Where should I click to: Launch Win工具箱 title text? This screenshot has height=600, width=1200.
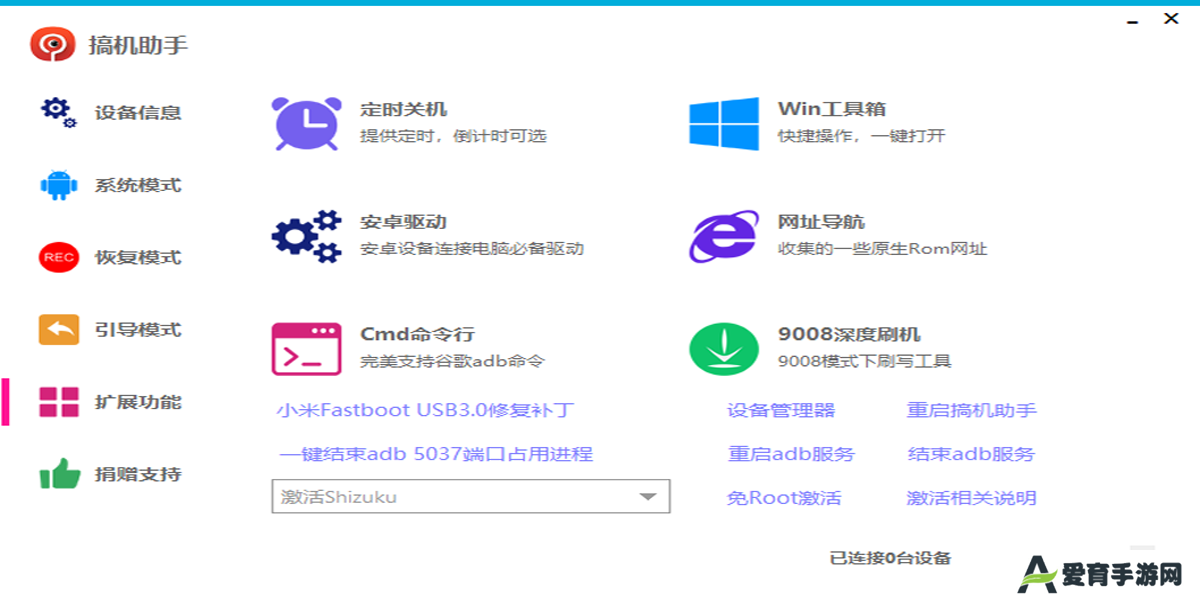(x=832, y=109)
